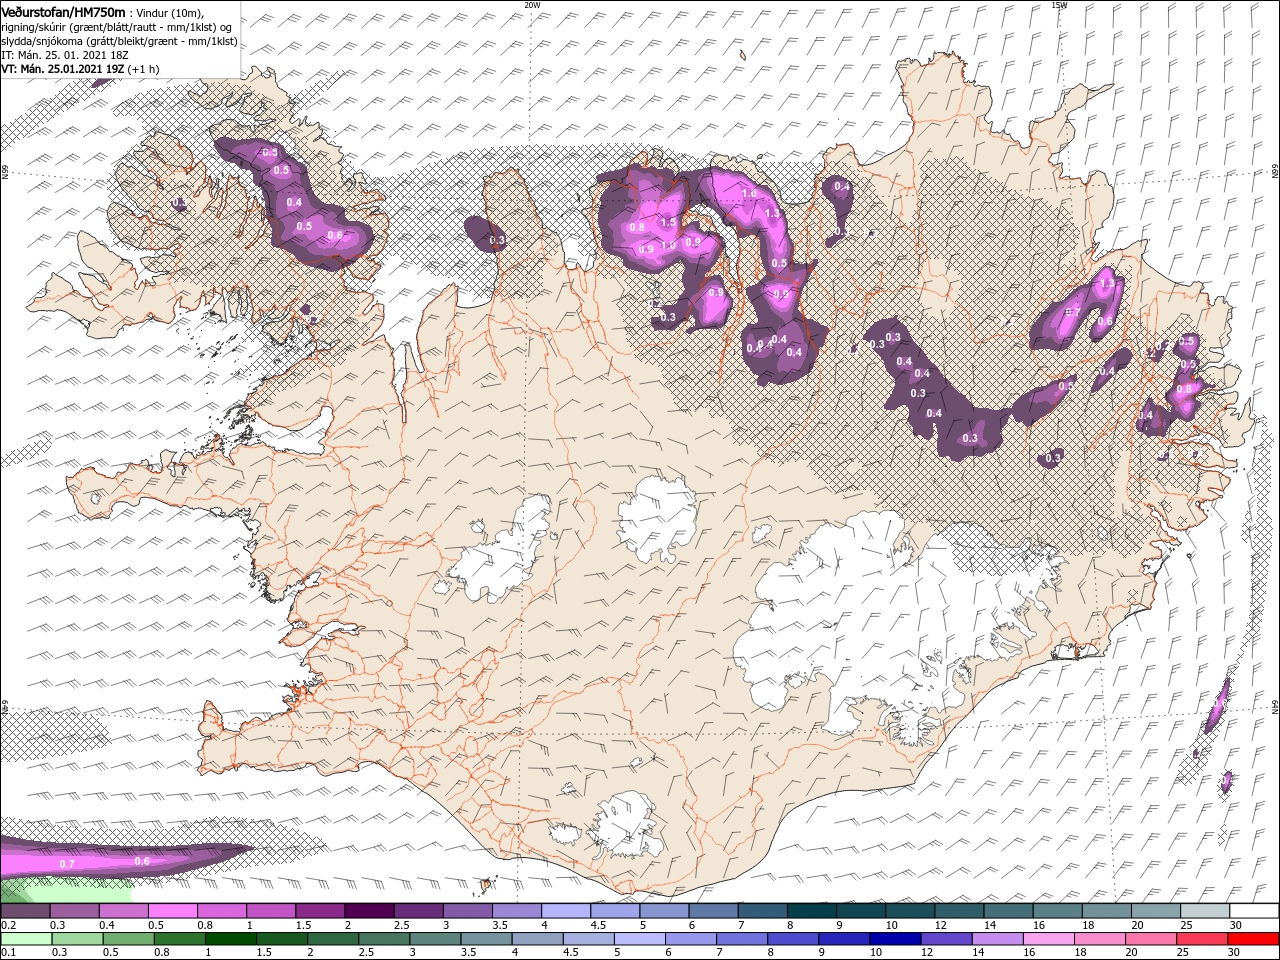1280x960 pixels.
Task: Pick the blue lower swatch labeled 8
Action: coord(793,939)
